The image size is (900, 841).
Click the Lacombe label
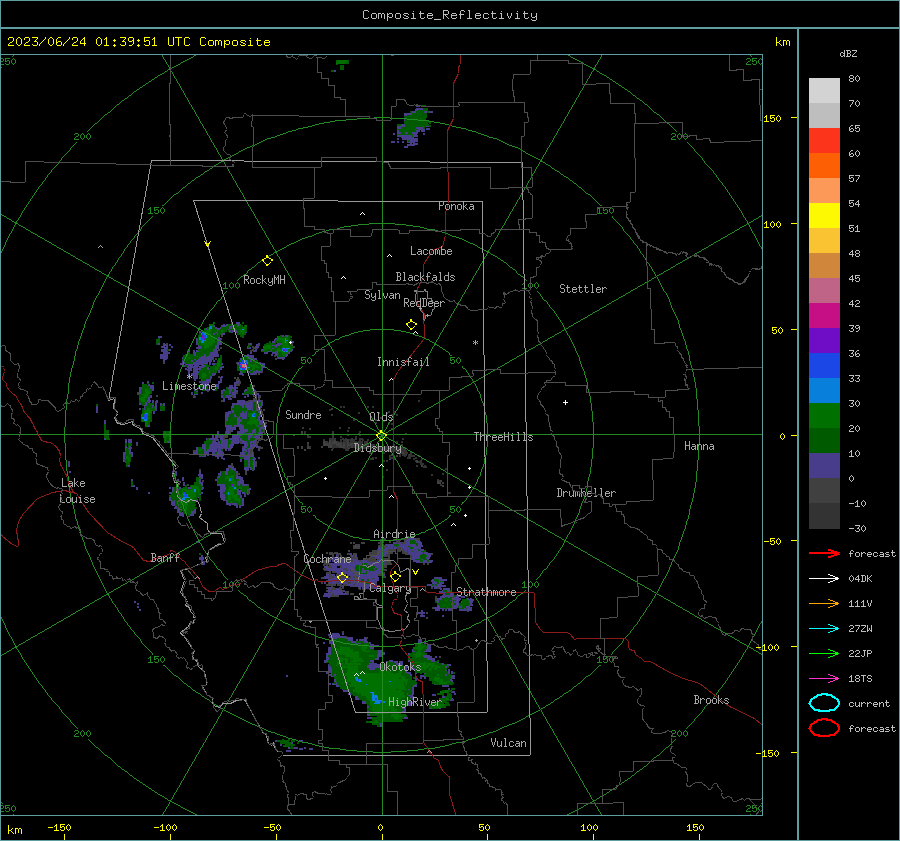[x=431, y=251]
